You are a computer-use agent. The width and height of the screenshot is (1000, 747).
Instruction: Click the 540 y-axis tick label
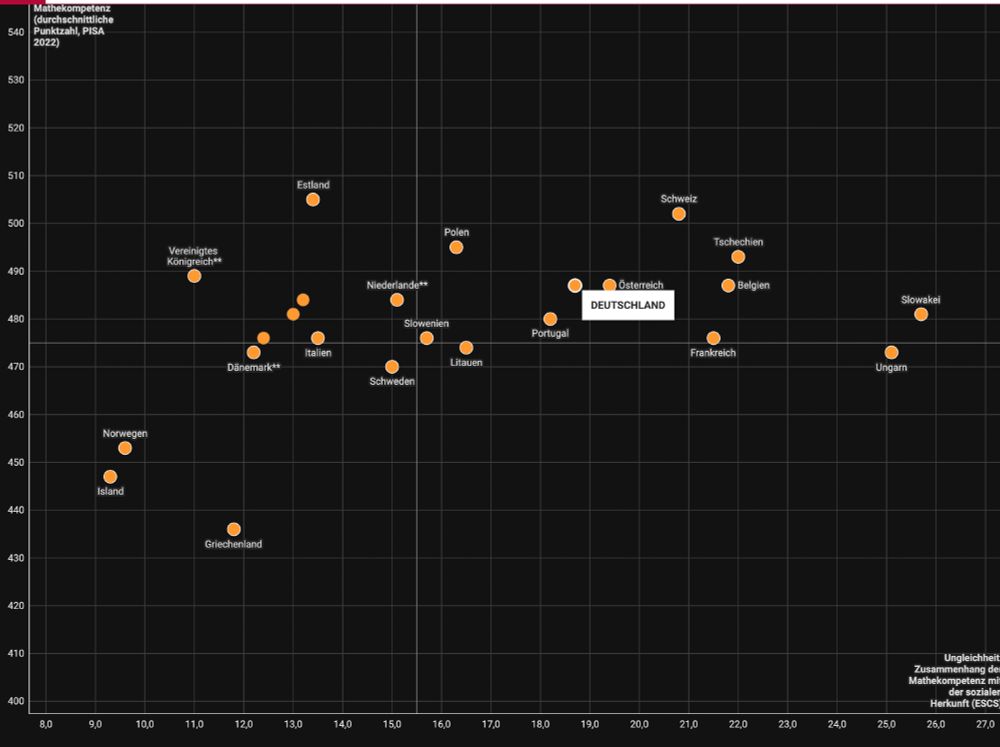click(17, 33)
